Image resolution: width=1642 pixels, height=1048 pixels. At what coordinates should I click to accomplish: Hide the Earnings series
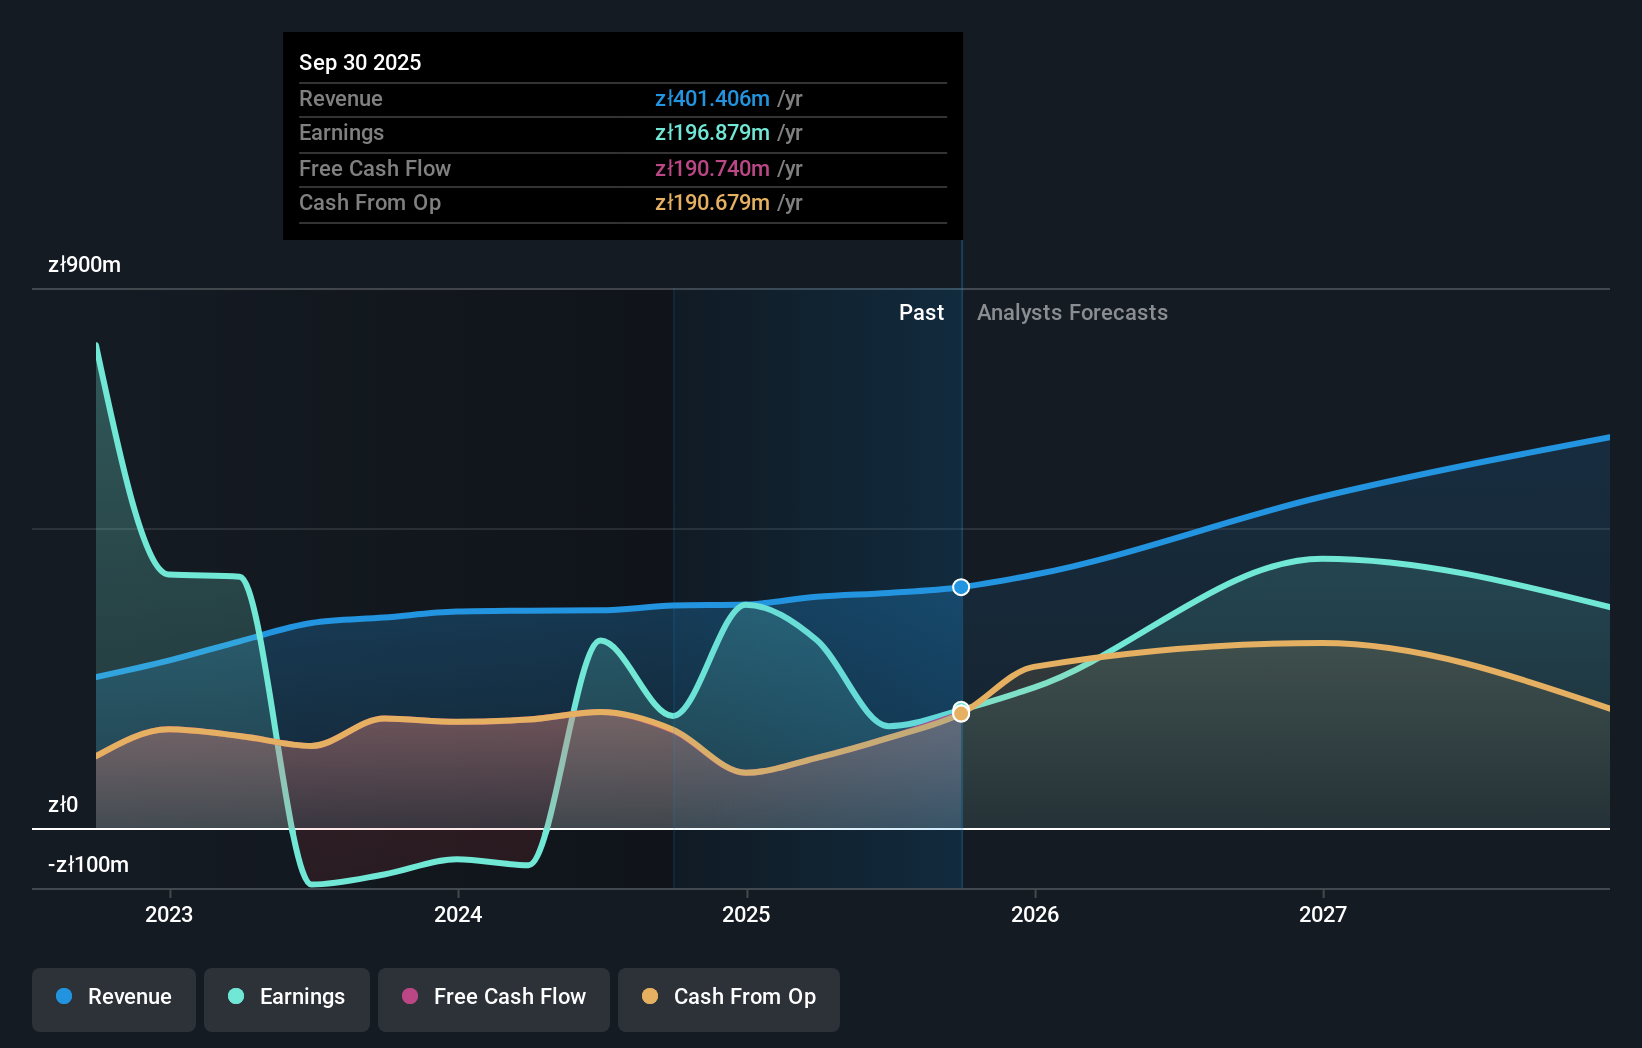click(x=286, y=997)
